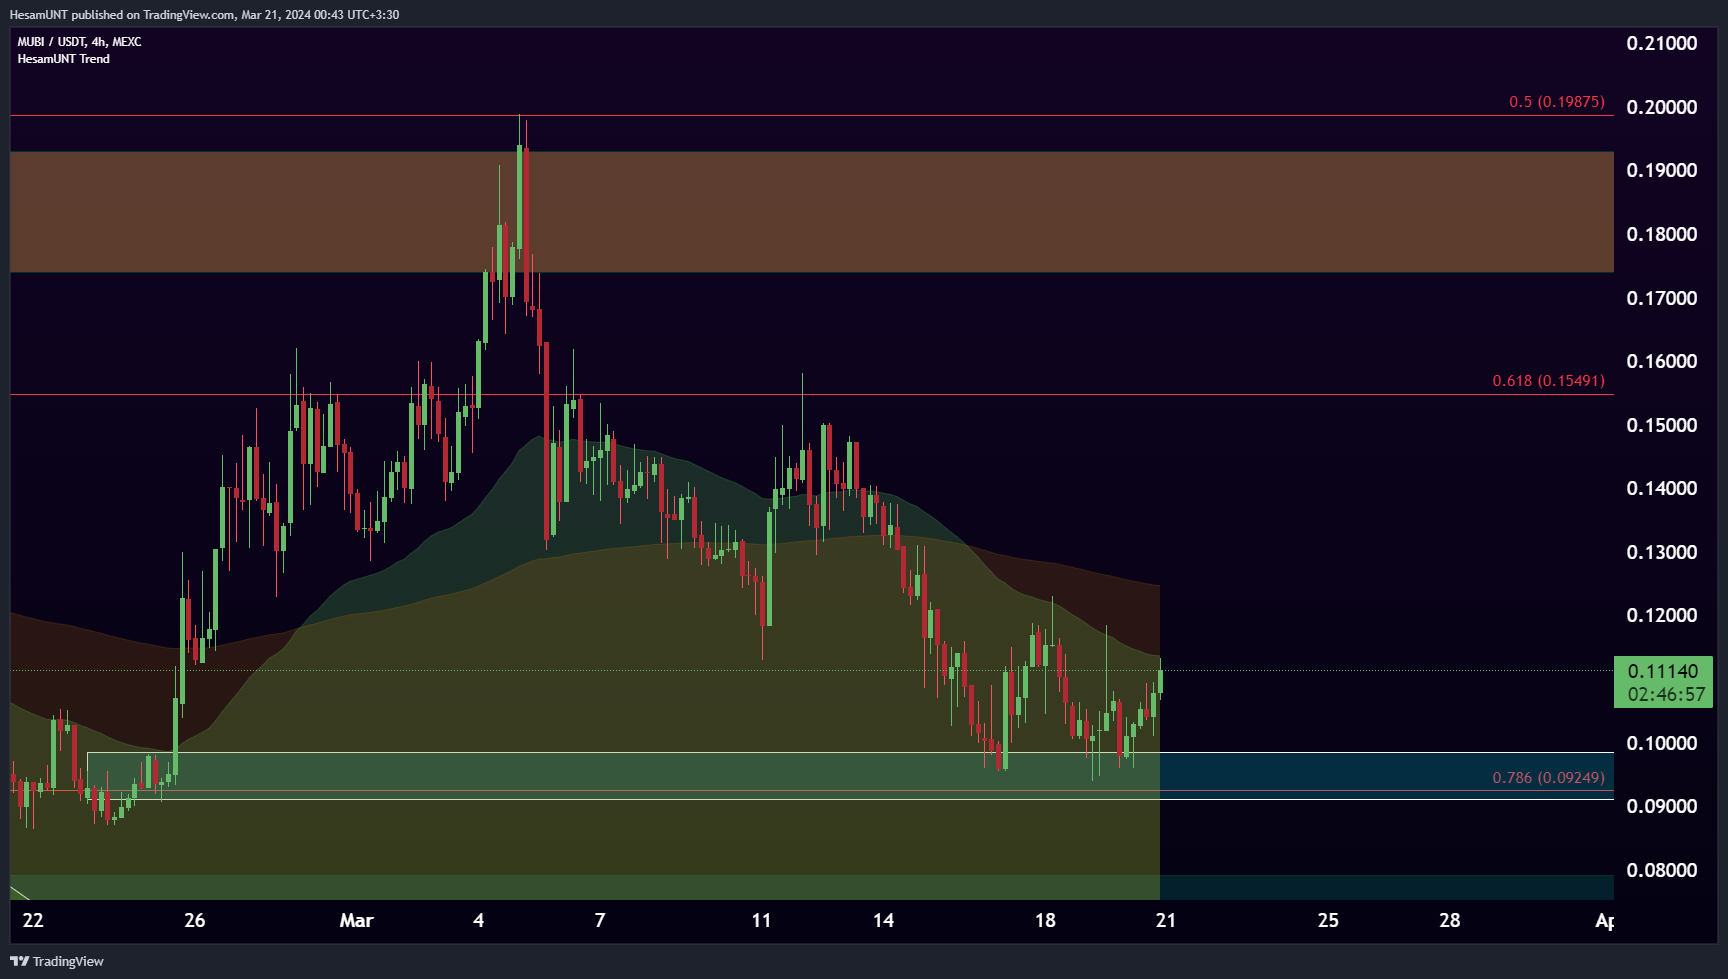This screenshot has height=979, width=1728.
Task: Click the 0.5 (0.19875) Fibonacci level label
Action: point(1557,102)
